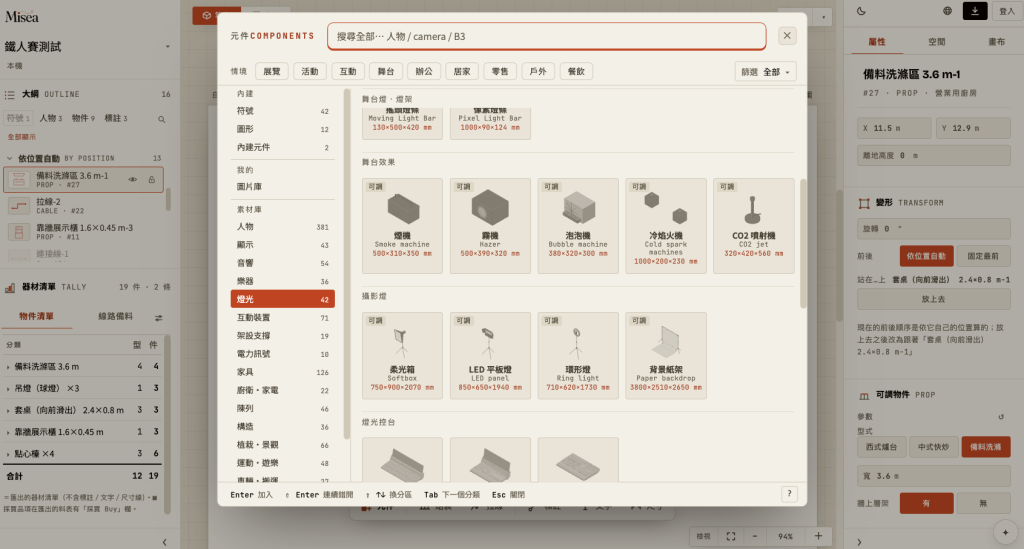The height and width of the screenshot is (549, 1024).
Task: Add the Ring light 環形燈 component
Action: point(577,355)
